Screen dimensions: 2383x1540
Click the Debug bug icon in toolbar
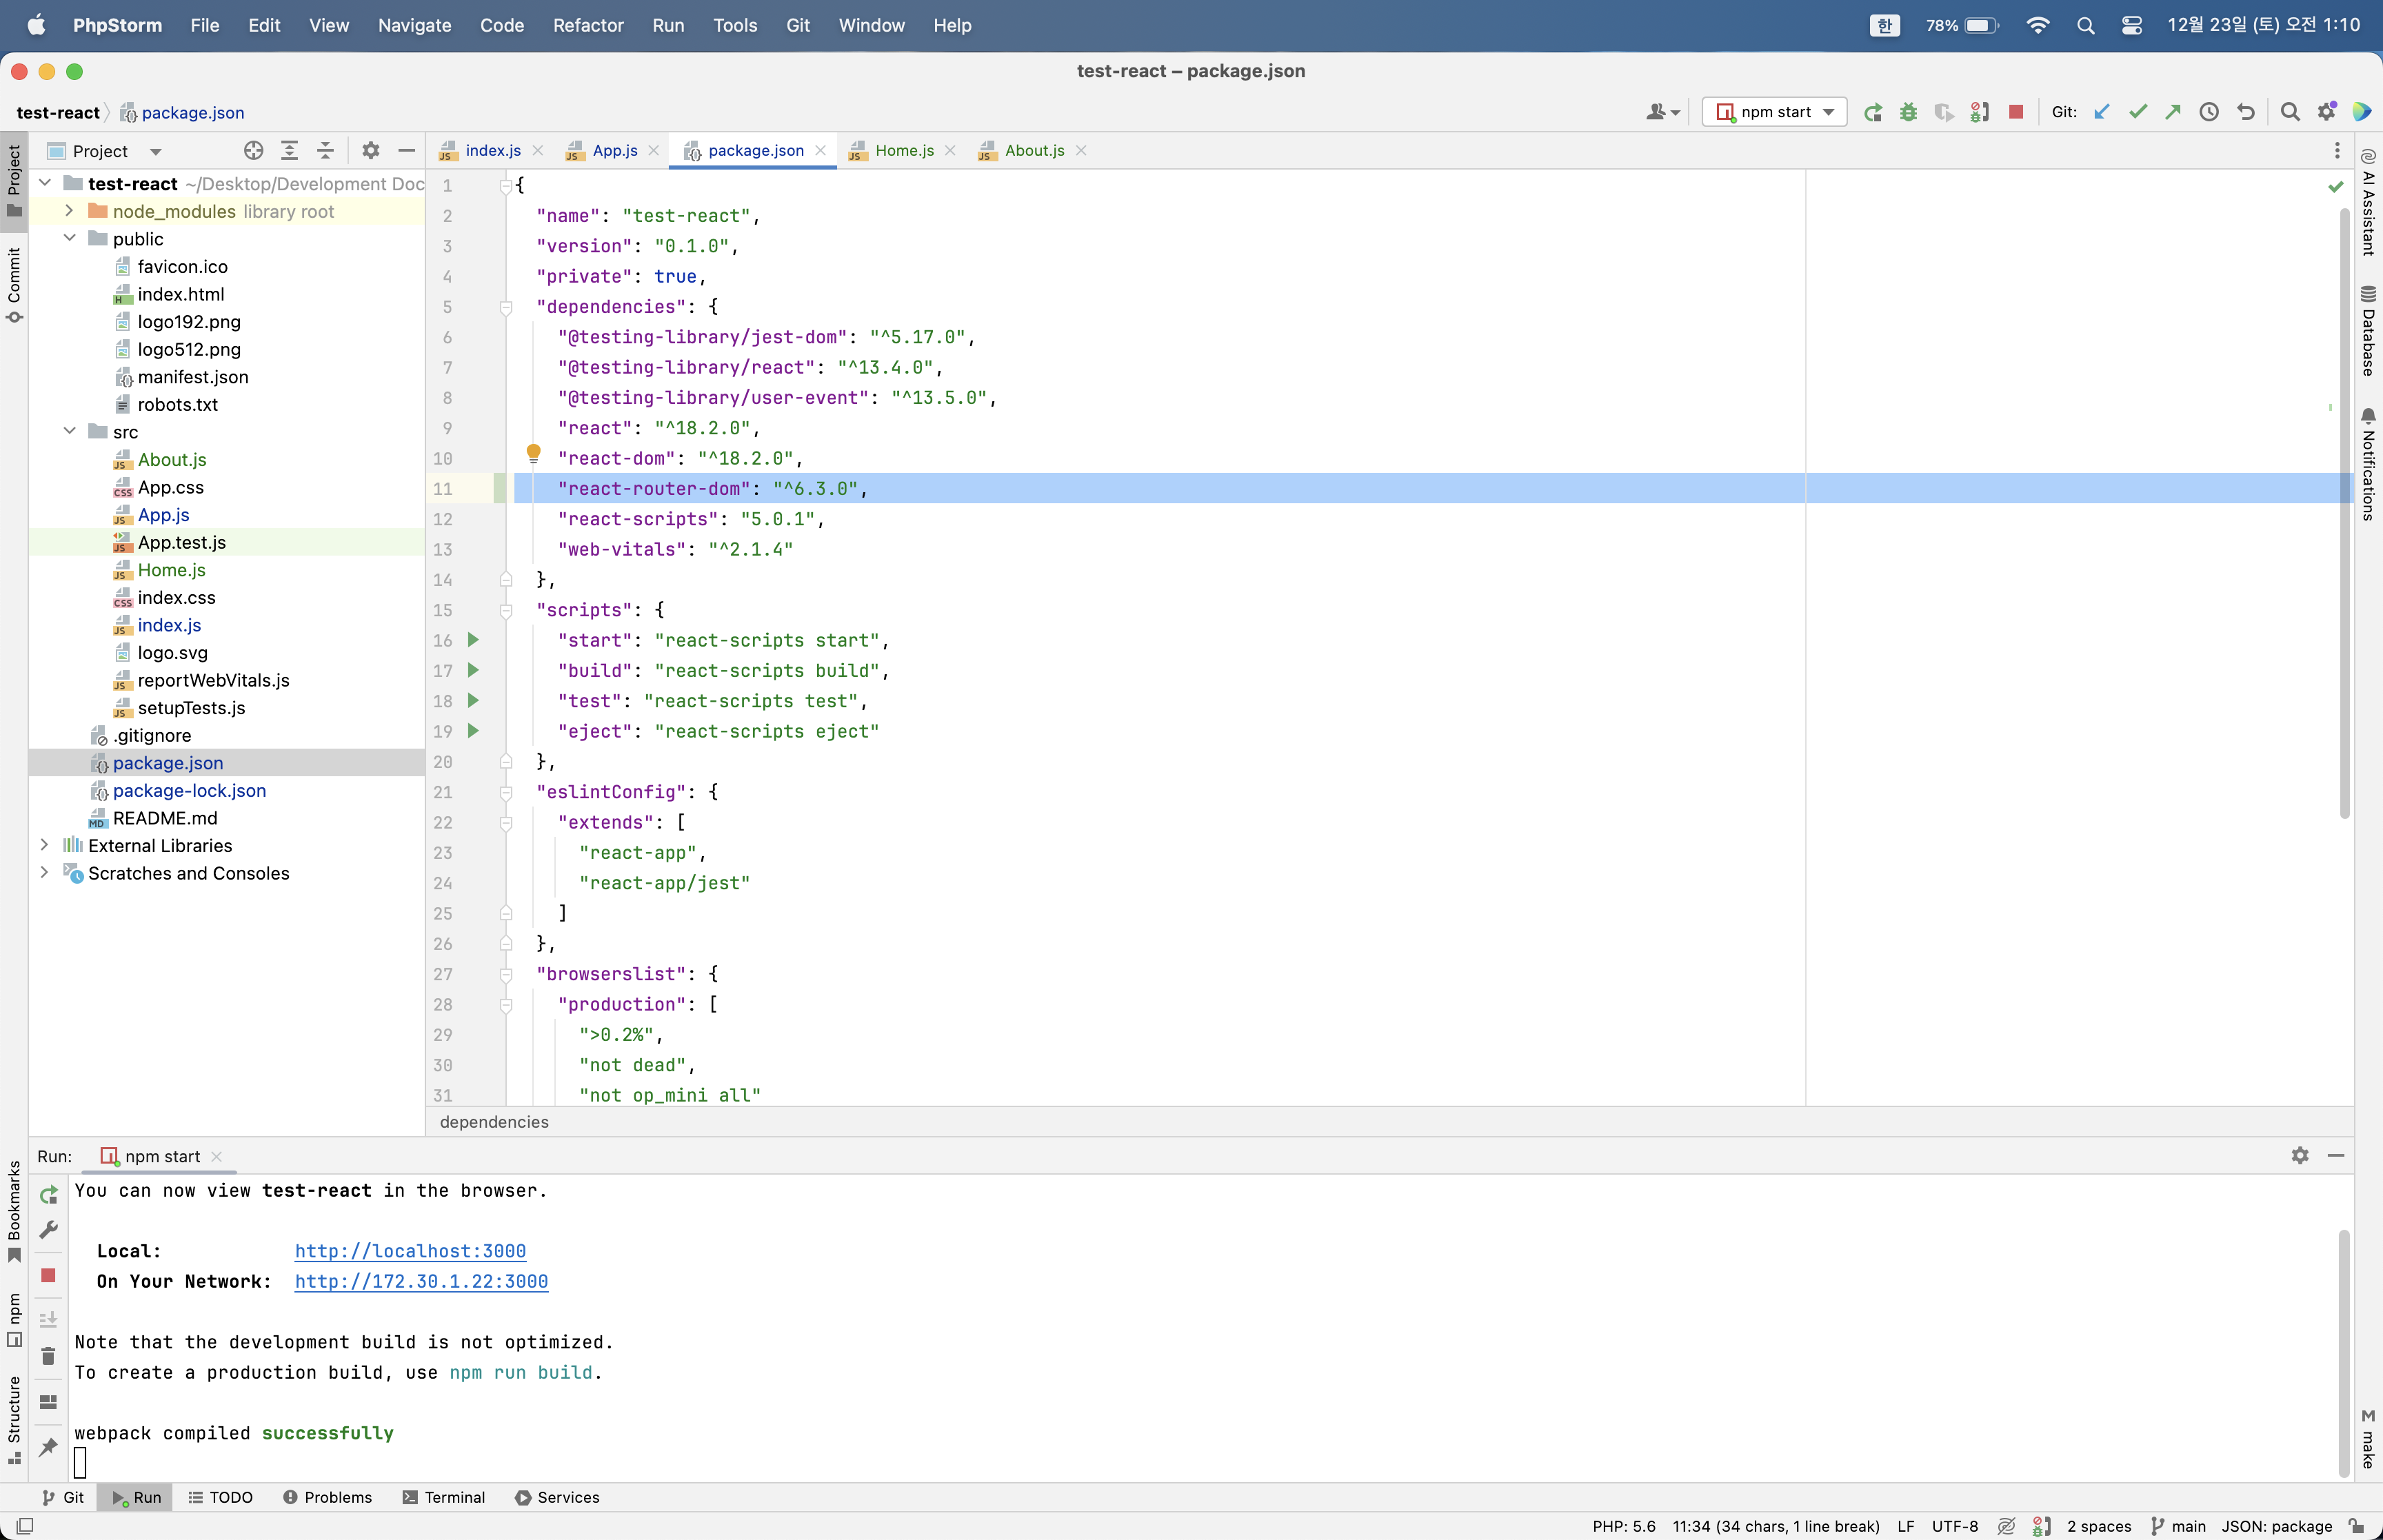(x=1908, y=112)
